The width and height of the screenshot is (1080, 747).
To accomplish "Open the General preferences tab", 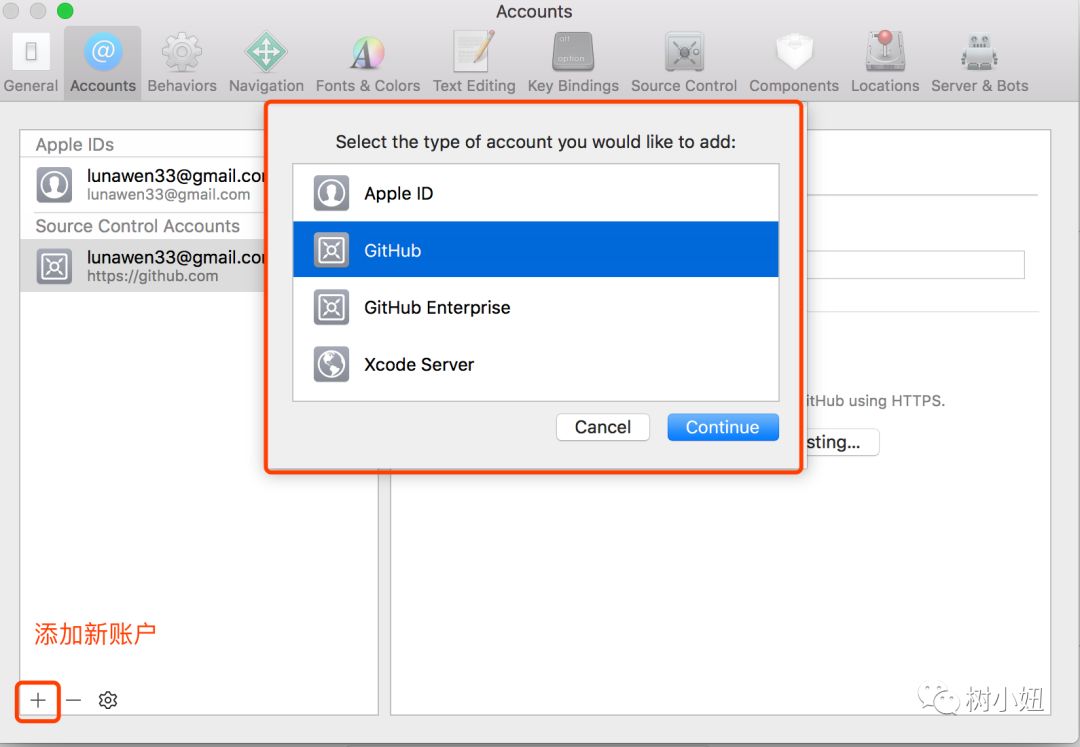I will point(30,63).
